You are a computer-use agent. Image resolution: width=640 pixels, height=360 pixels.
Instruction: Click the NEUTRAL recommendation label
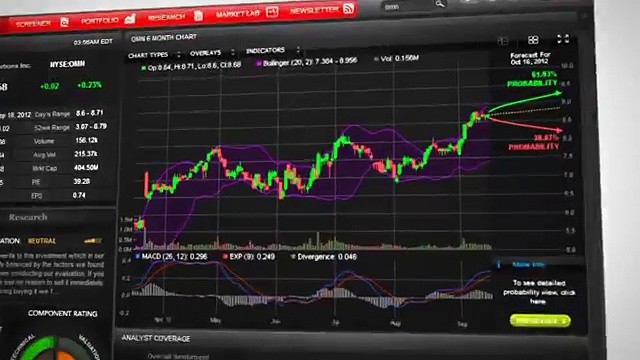[x=42, y=241]
